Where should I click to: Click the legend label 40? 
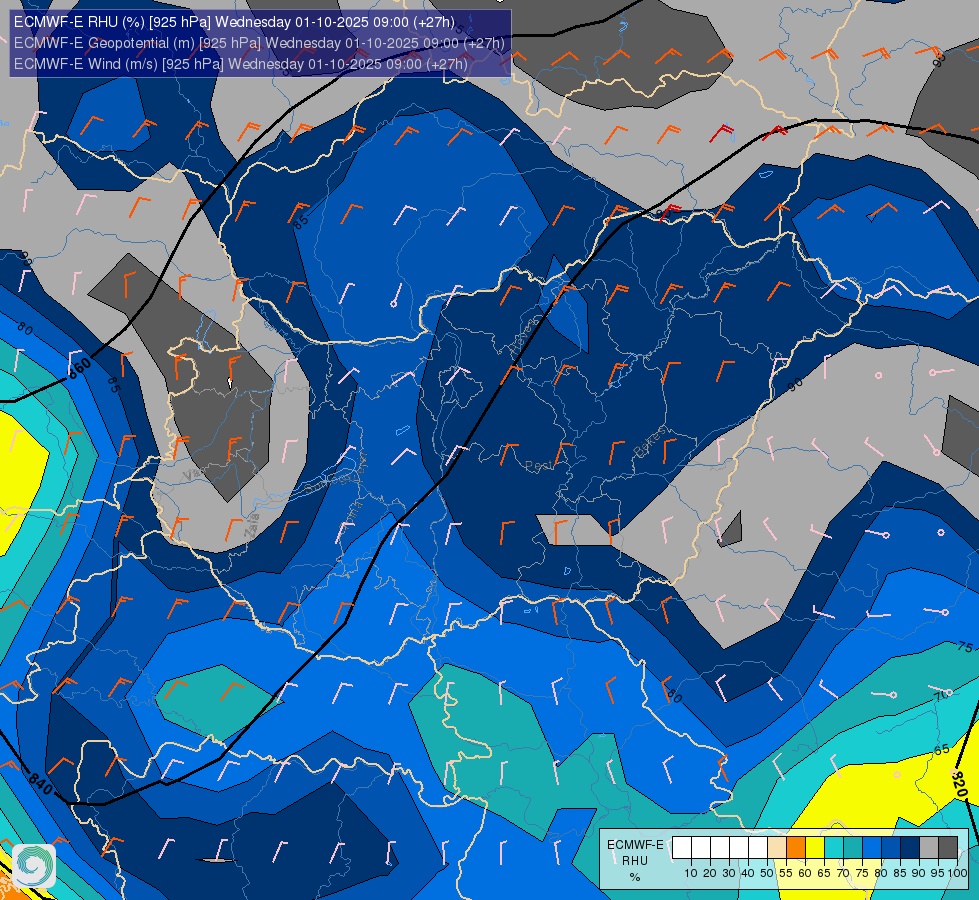[x=747, y=873]
